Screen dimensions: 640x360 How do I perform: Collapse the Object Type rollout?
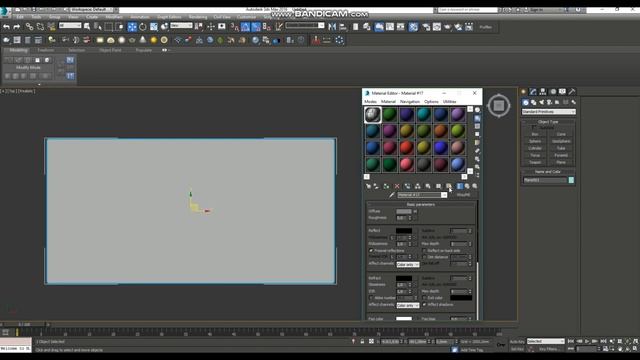[x=548, y=122]
